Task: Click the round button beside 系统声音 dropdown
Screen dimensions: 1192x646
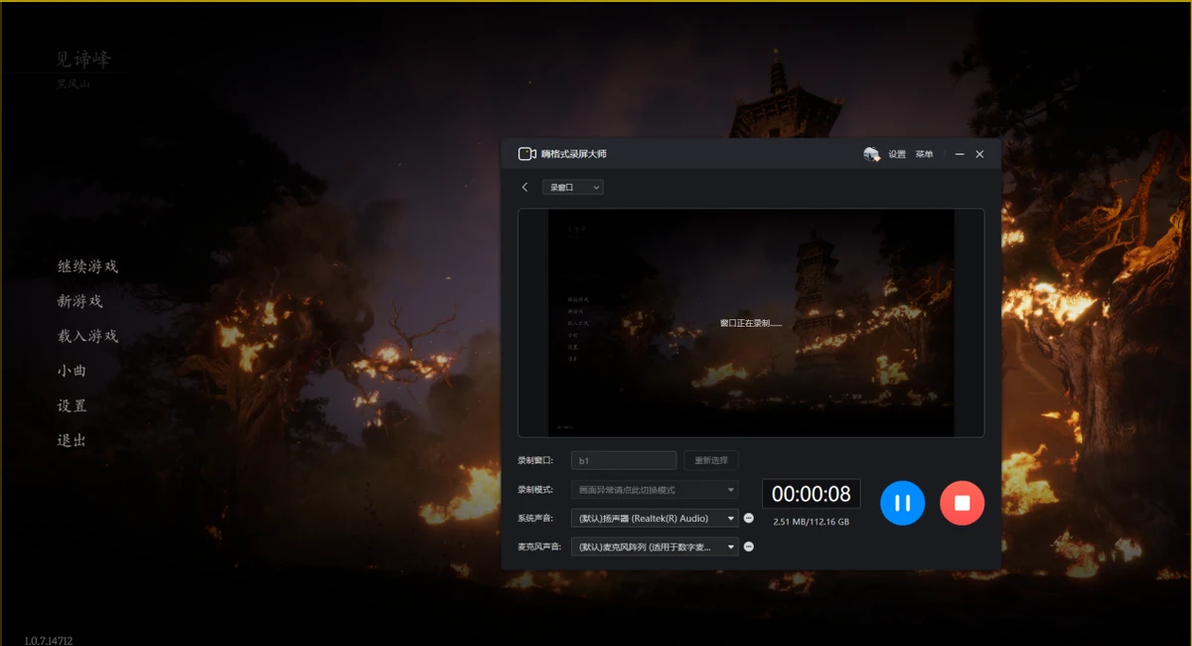Action: click(749, 518)
